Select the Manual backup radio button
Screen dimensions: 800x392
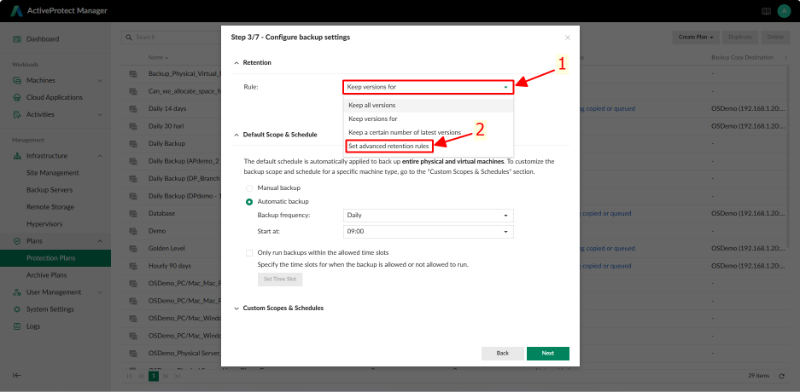(249, 188)
